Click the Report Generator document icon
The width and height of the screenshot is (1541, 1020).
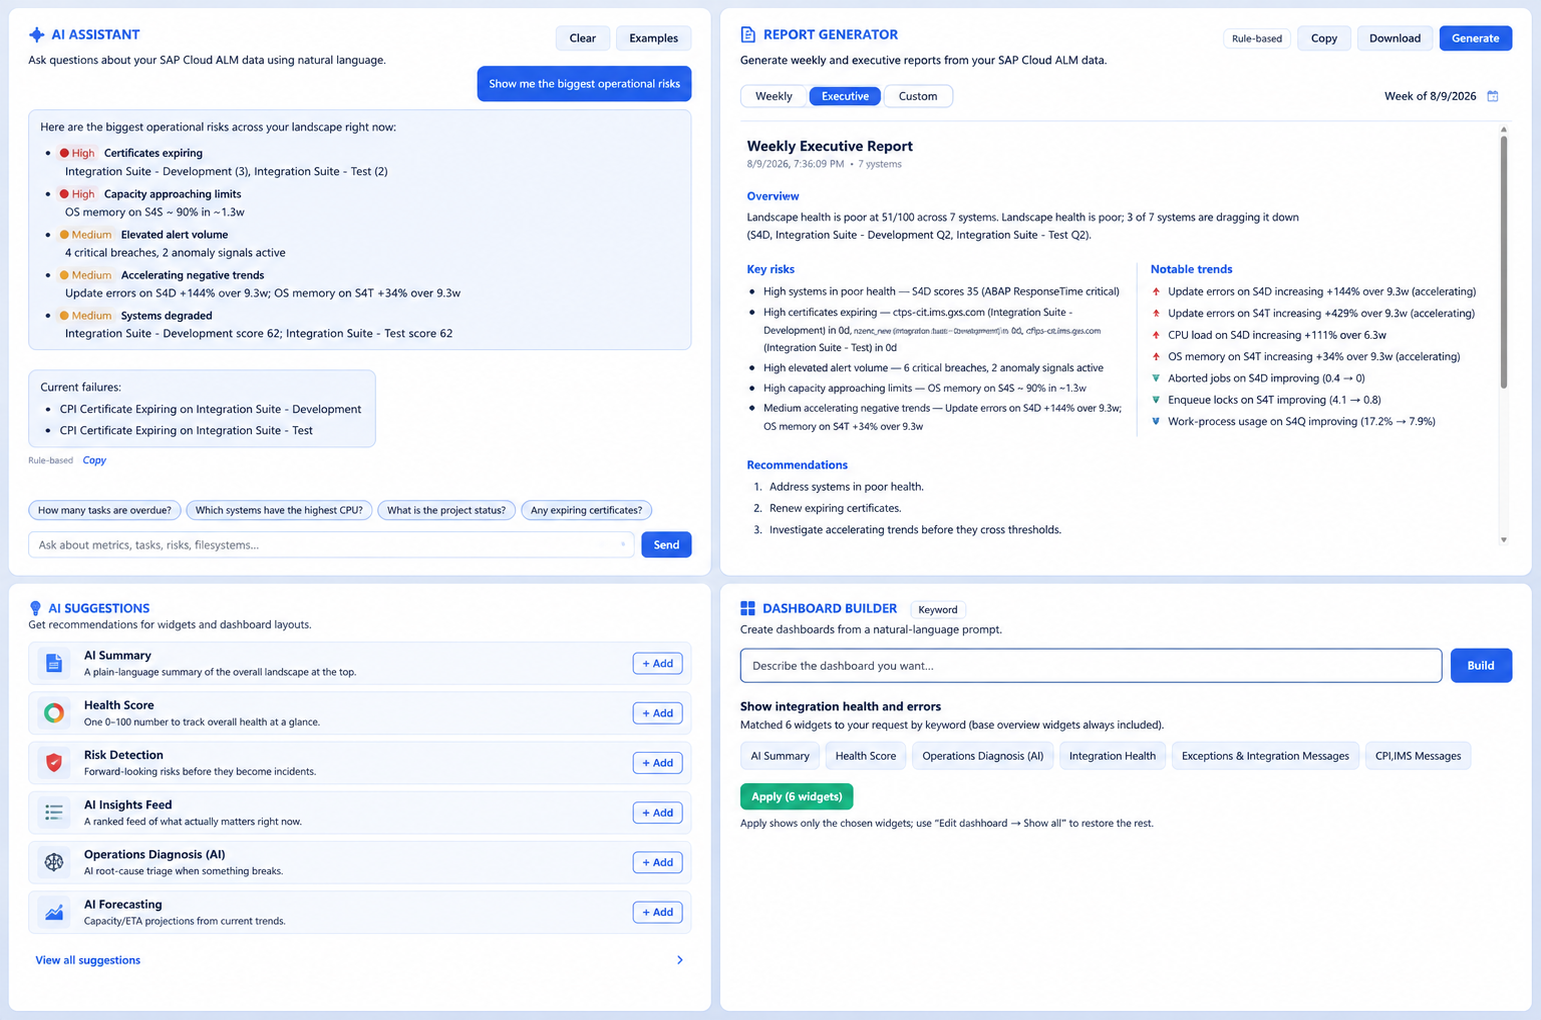[x=748, y=35]
